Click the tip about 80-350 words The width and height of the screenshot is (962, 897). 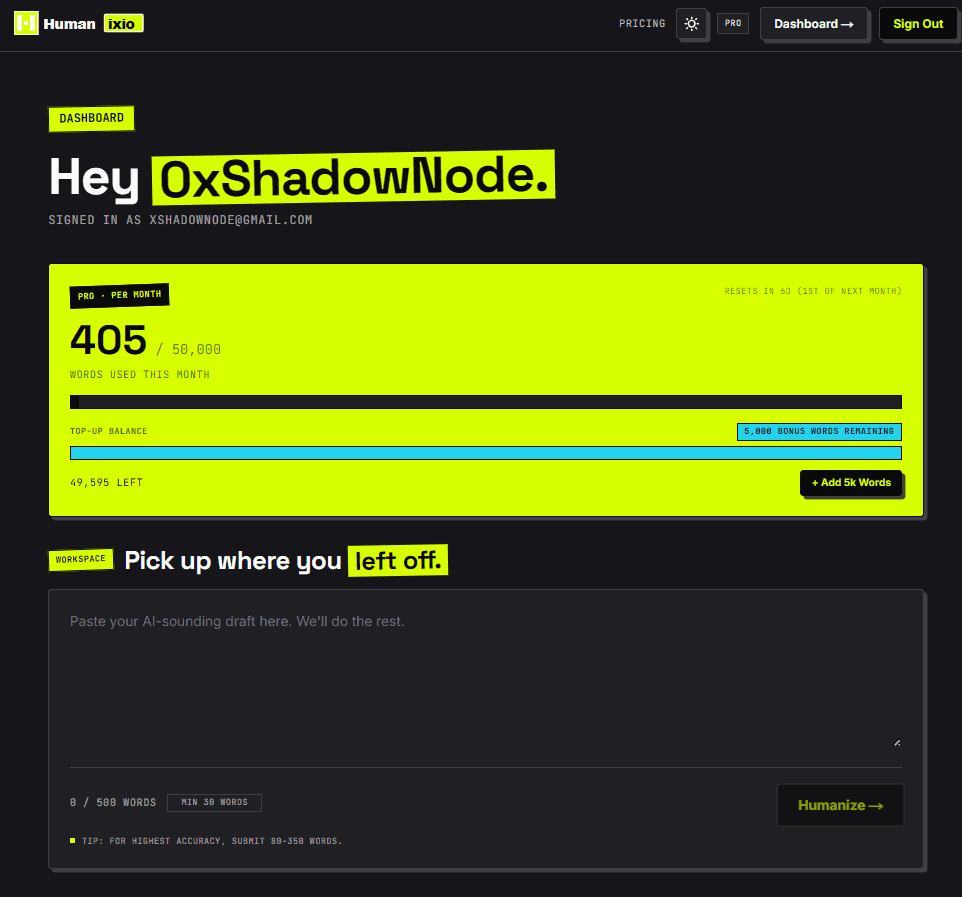(212, 841)
